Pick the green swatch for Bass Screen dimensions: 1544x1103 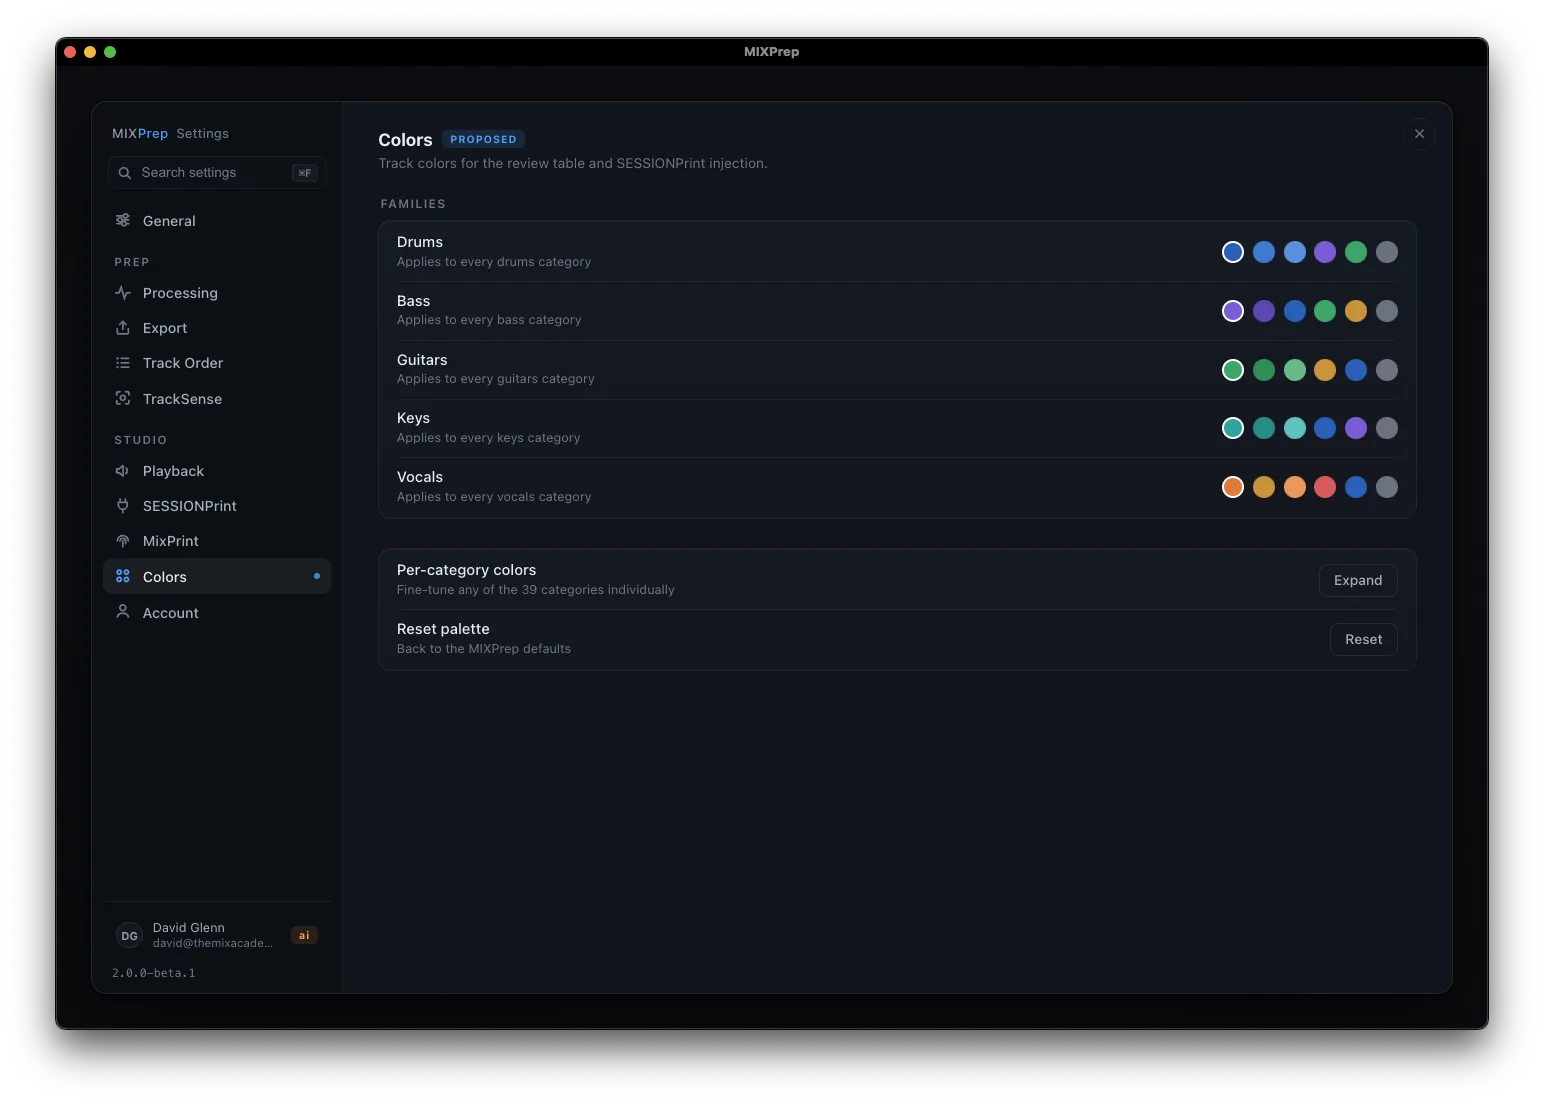click(1325, 311)
